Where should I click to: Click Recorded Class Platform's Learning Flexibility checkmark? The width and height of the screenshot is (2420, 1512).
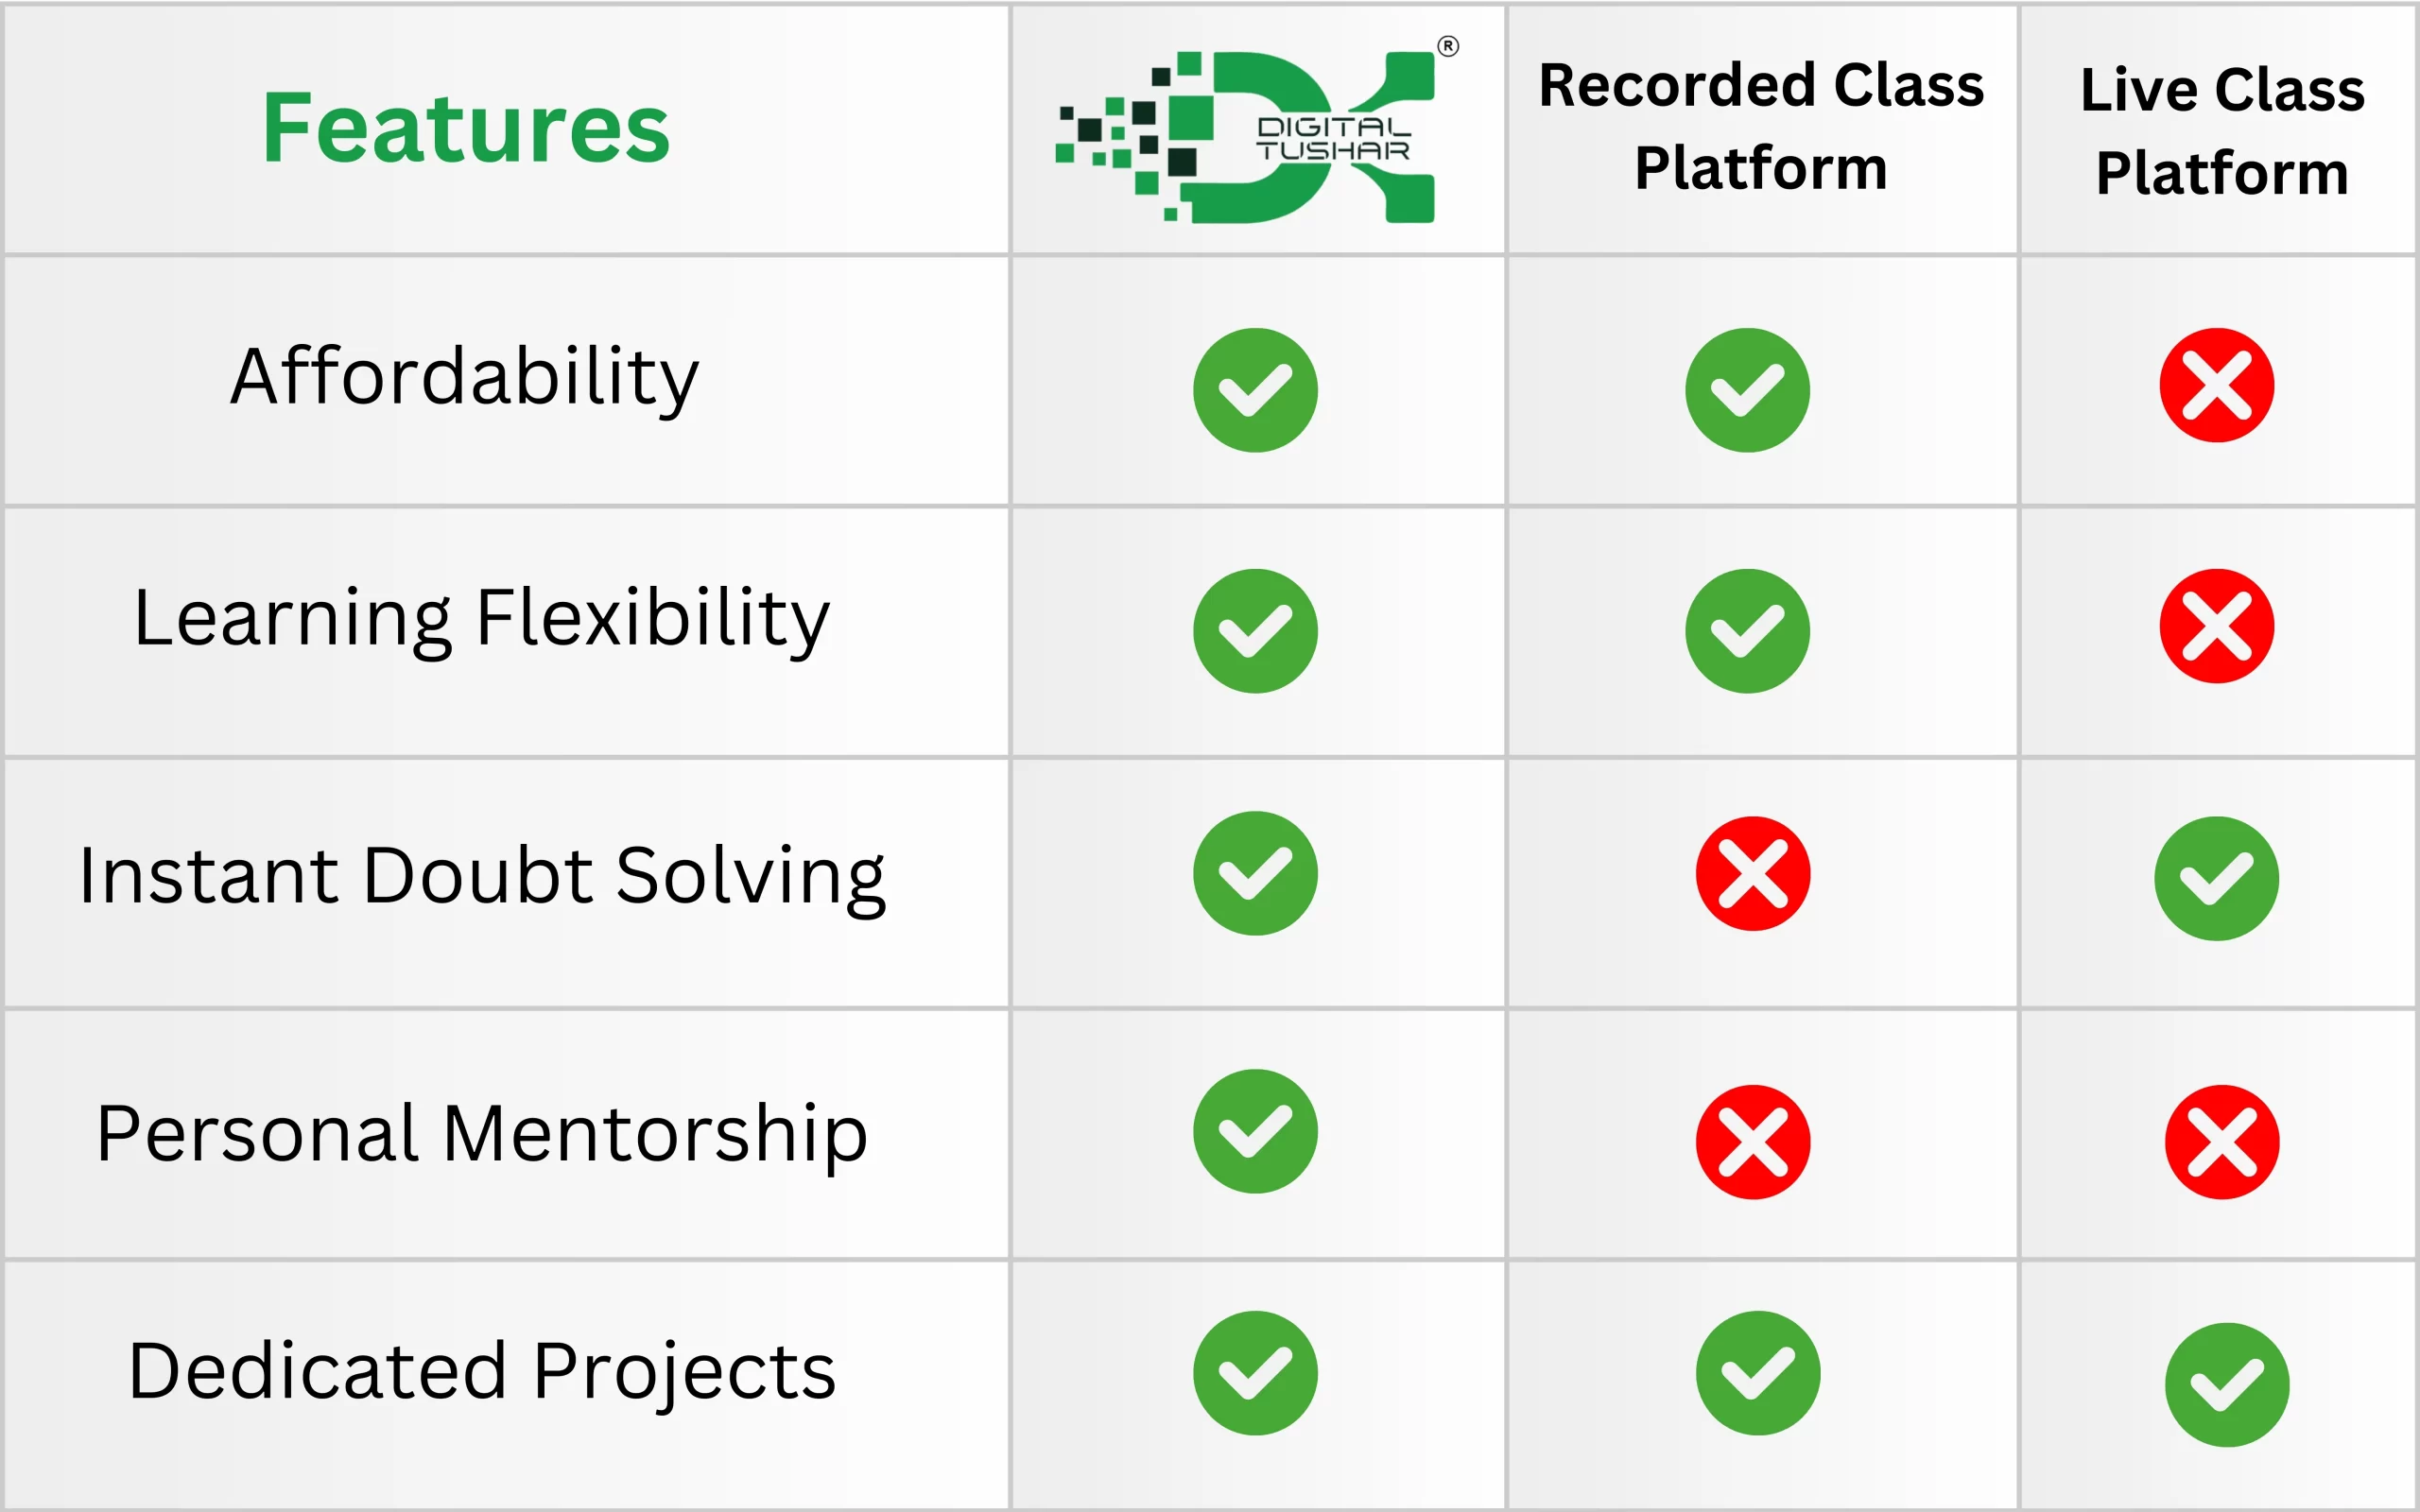click(x=1747, y=631)
